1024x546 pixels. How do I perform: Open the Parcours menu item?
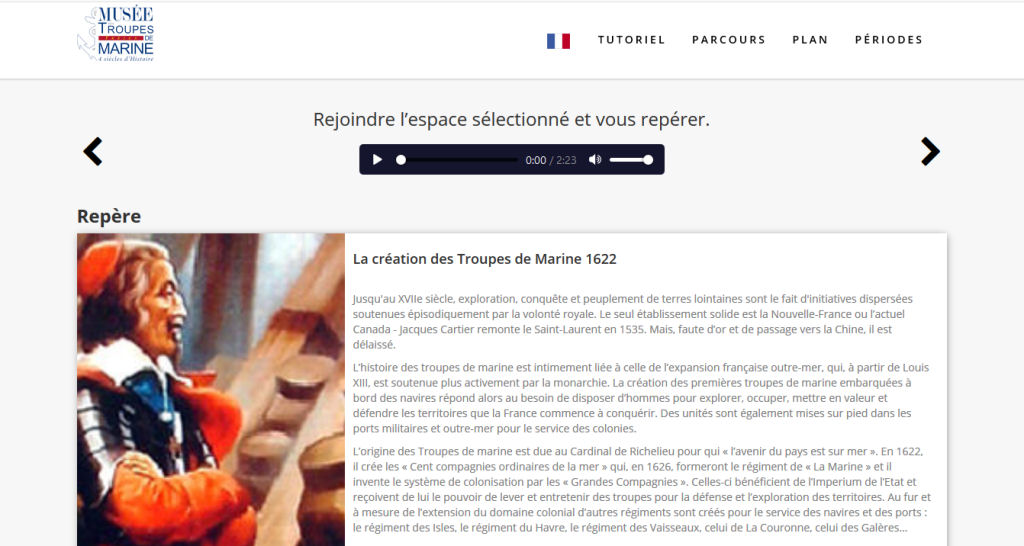pyautogui.click(x=729, y=40)
